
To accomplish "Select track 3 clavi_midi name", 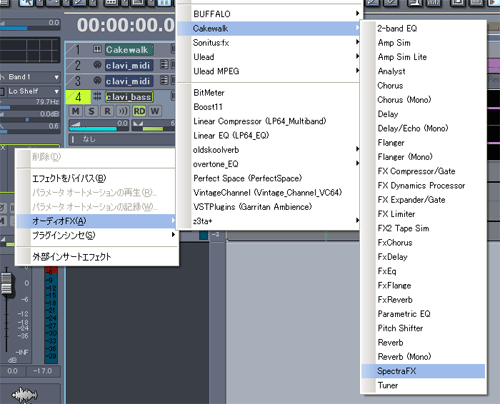I will (129, 81).
